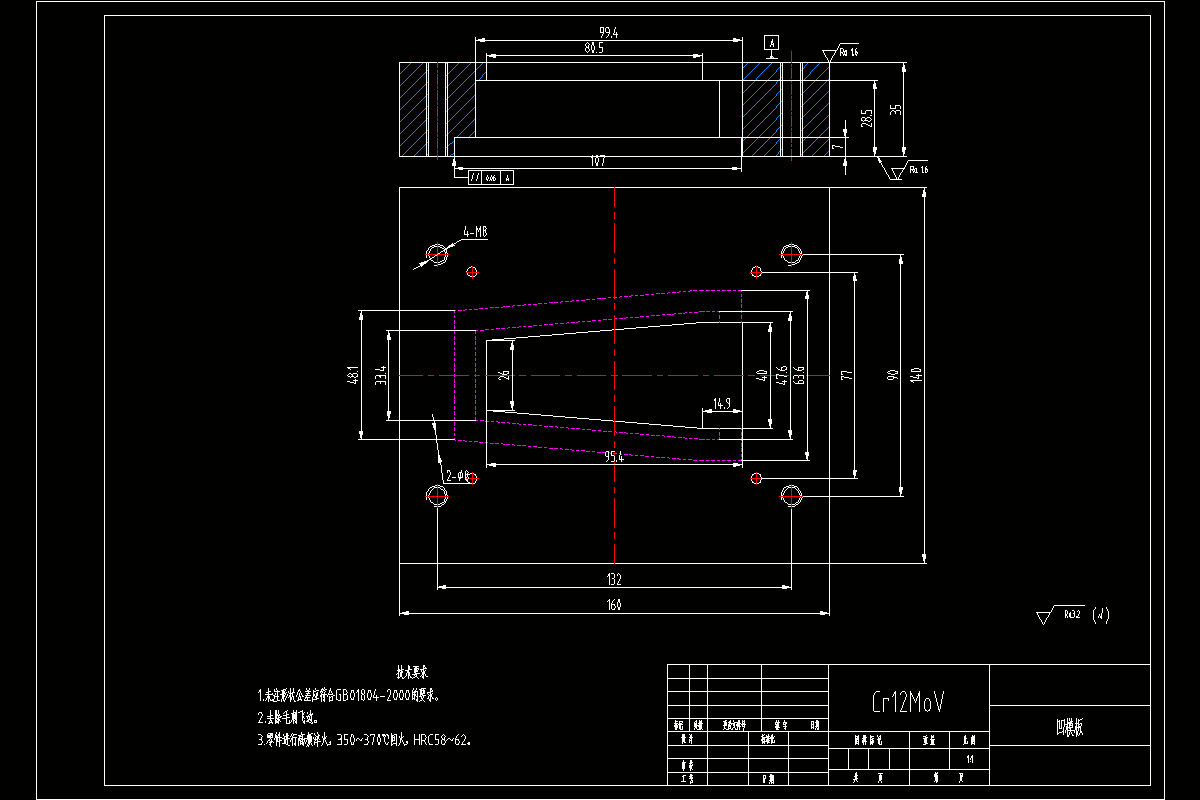Click the 技术要求 heading

tap(411, 673)
